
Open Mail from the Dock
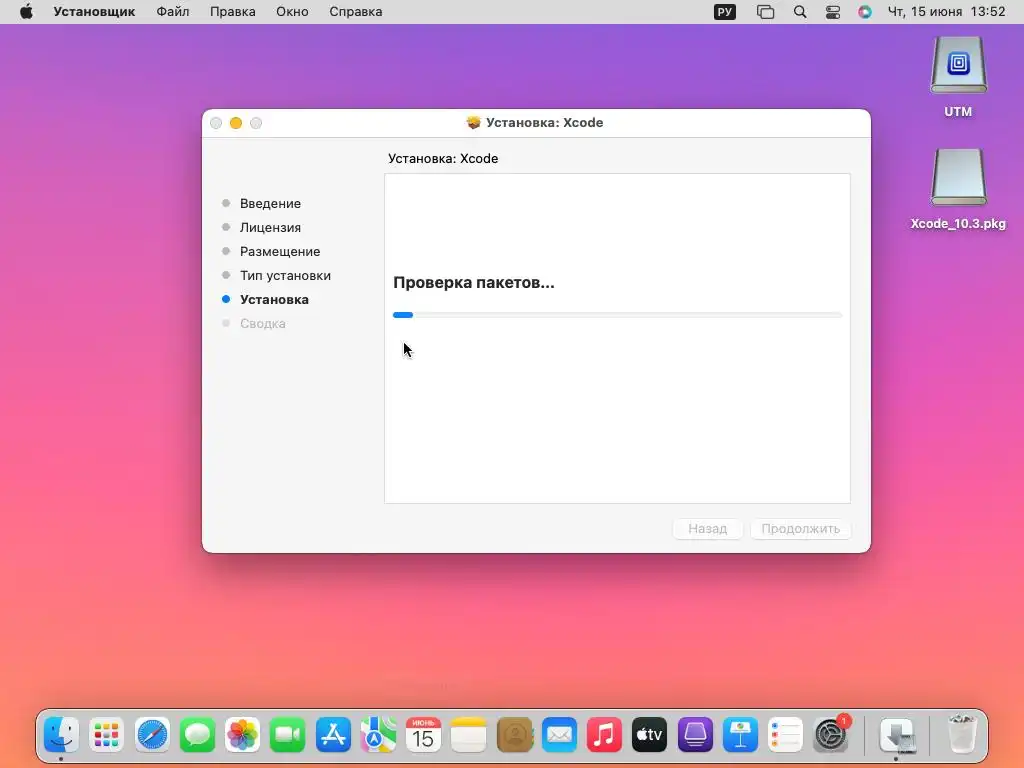559,735
